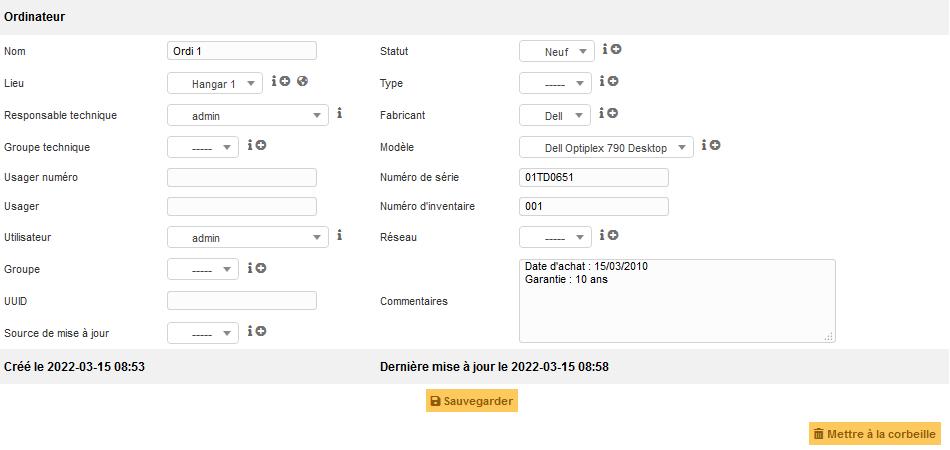Add new Réseau using plus icon
This screenshot has width=950, height=450.
pyautogui.click(x=612, y=236)
